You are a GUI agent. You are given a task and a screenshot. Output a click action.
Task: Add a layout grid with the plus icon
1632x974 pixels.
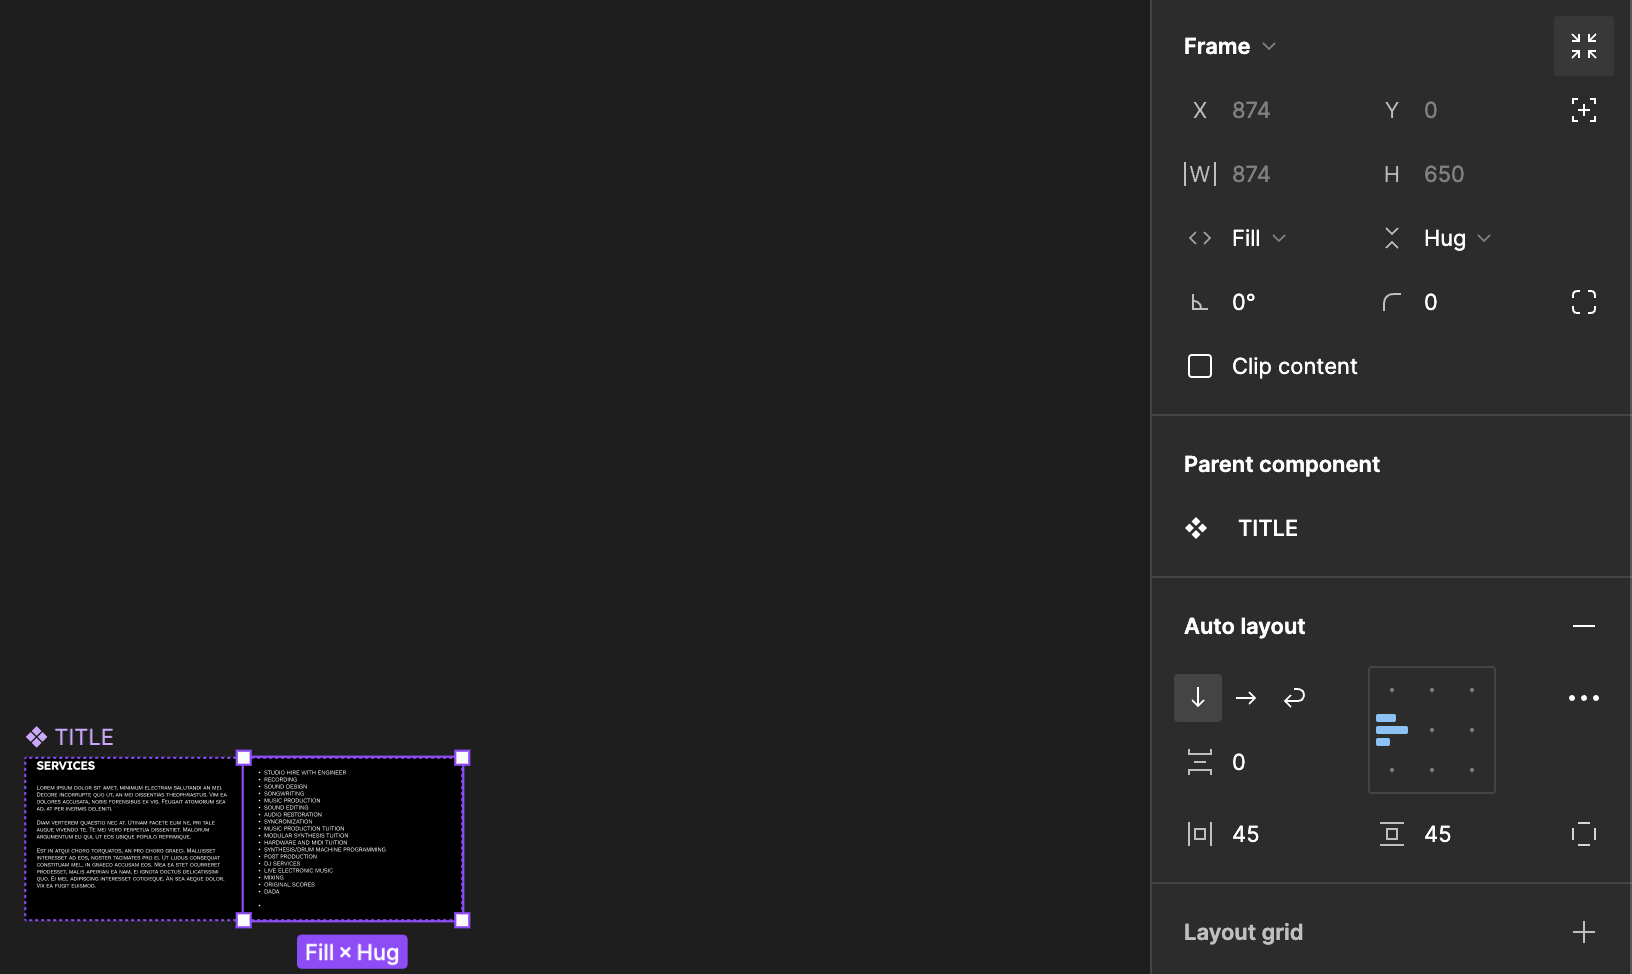1583,932
